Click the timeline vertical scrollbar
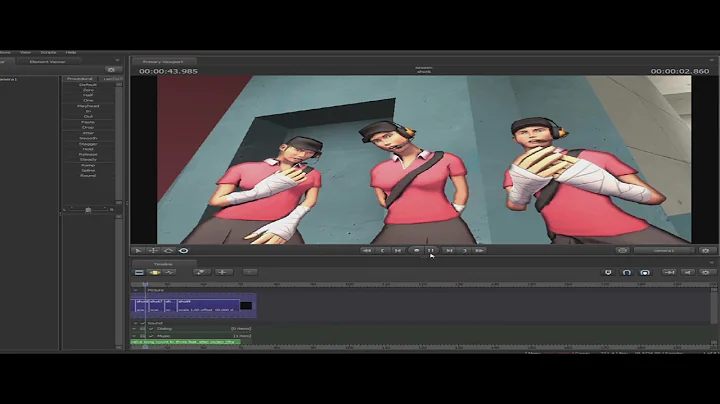Viewport: 720px width, 404px height. (714, 308)
